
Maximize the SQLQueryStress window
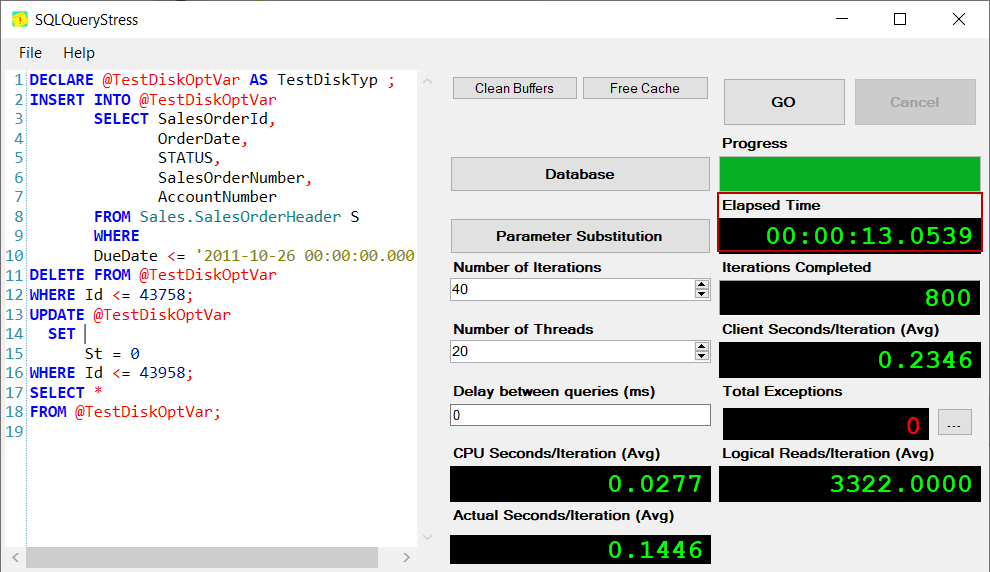pos(900,19)
